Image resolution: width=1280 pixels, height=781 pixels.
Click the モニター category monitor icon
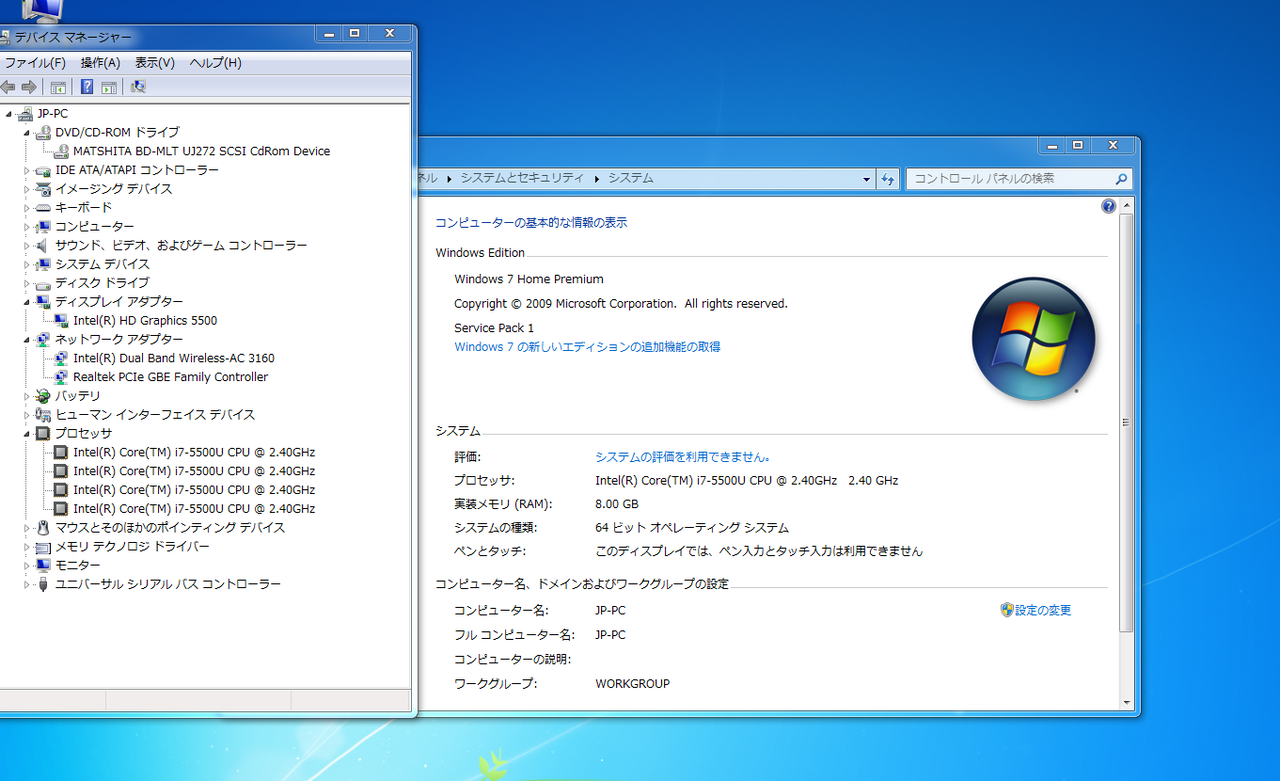[43, 565]
